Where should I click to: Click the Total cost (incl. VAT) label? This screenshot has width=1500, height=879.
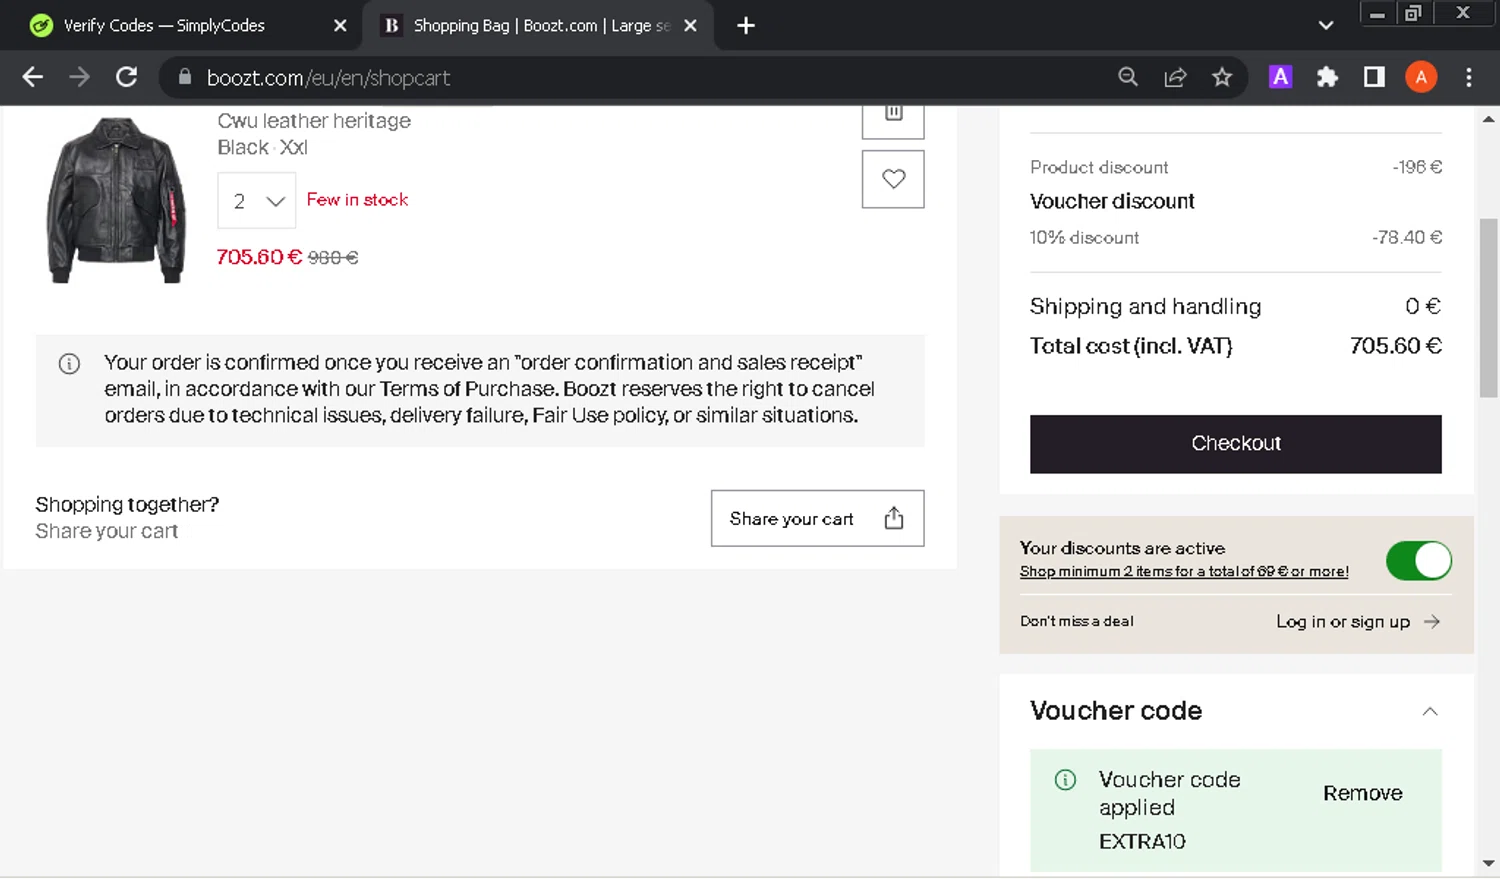[1131, 346]
